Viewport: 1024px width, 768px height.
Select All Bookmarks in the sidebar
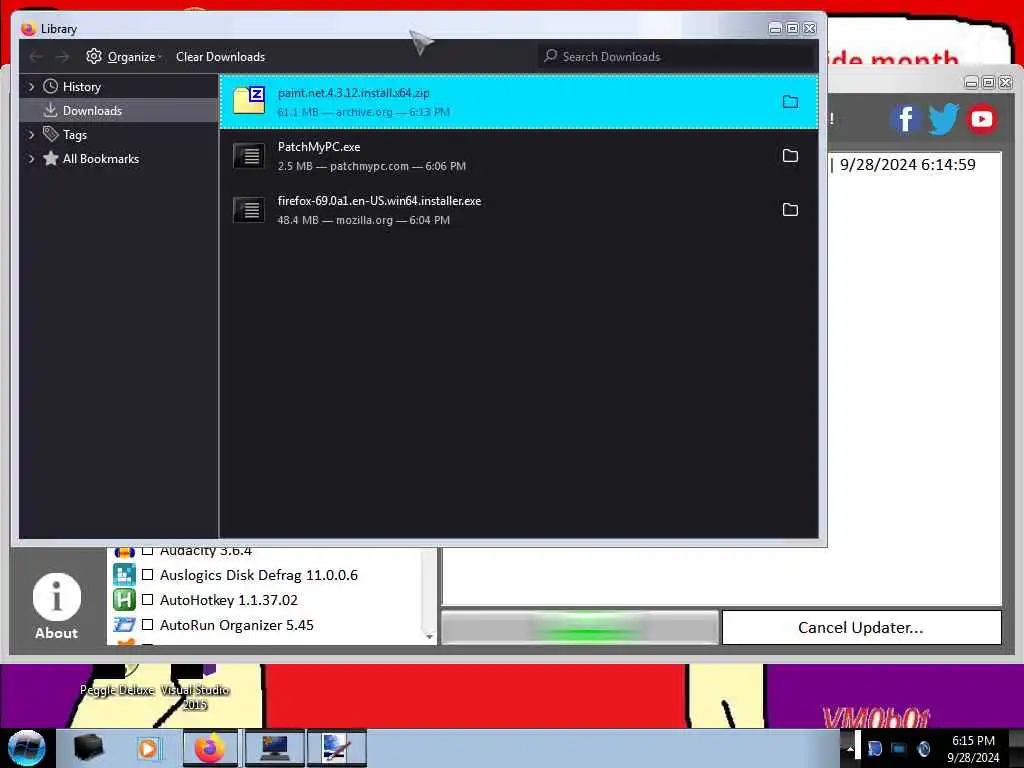[x=101, y=159]
